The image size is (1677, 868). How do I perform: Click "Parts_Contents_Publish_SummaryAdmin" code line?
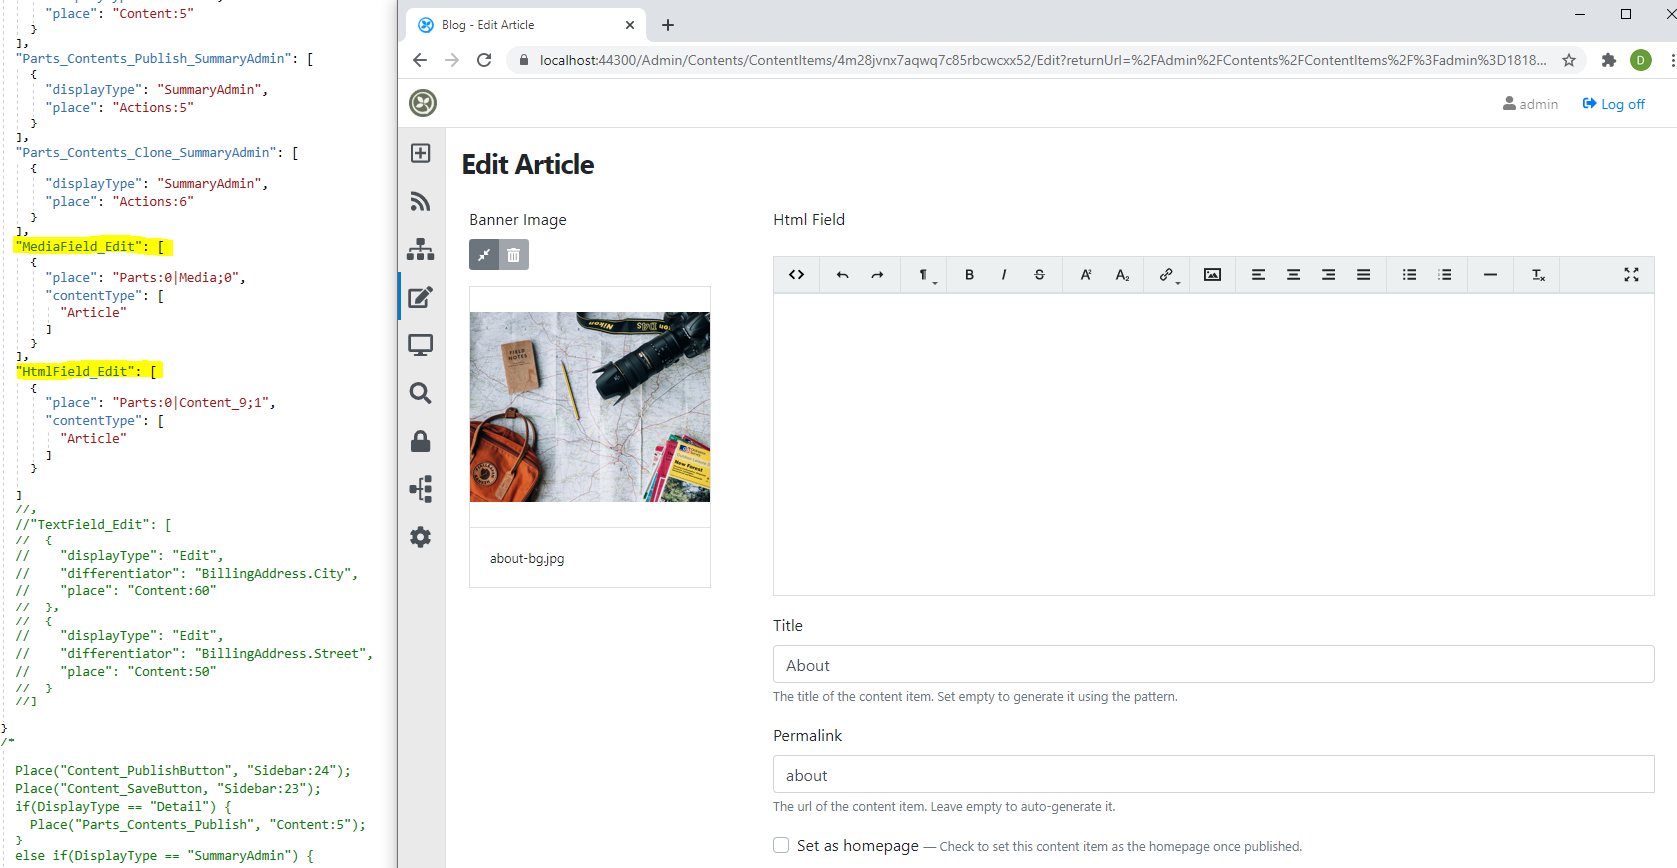pyautogui.click(x=164, y=59)
